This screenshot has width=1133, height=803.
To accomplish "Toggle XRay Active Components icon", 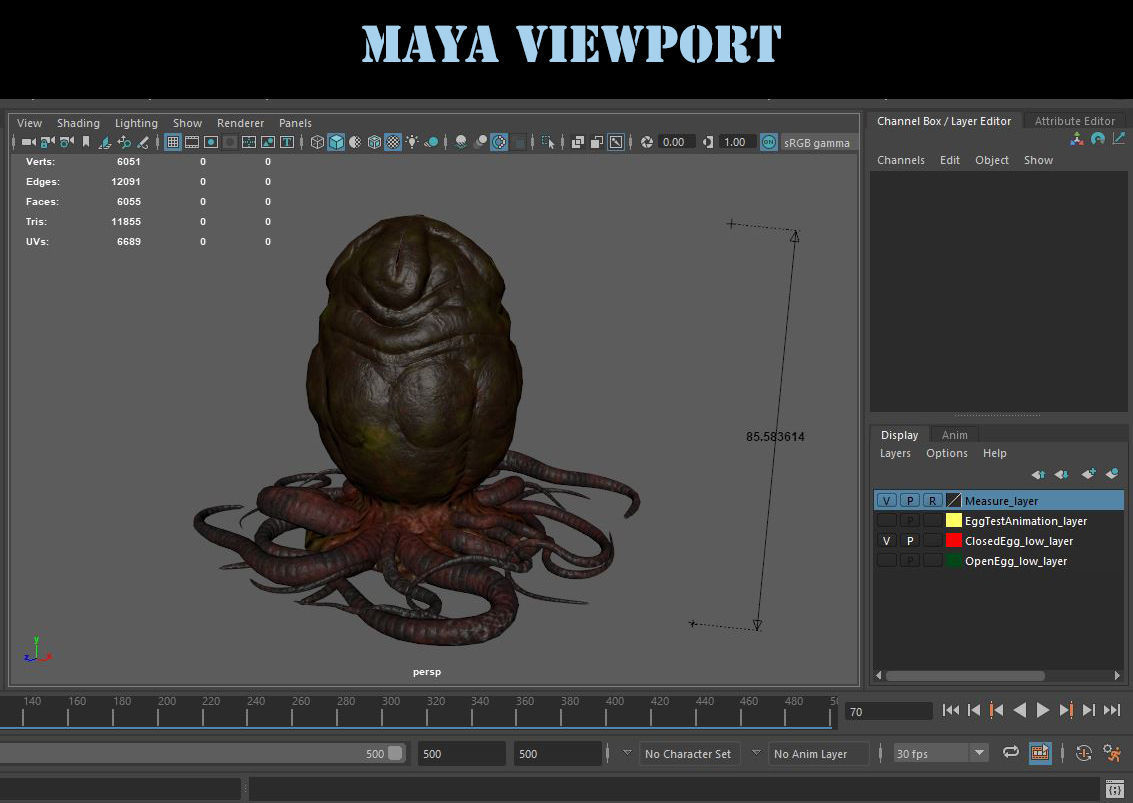I will coord(597,142).
